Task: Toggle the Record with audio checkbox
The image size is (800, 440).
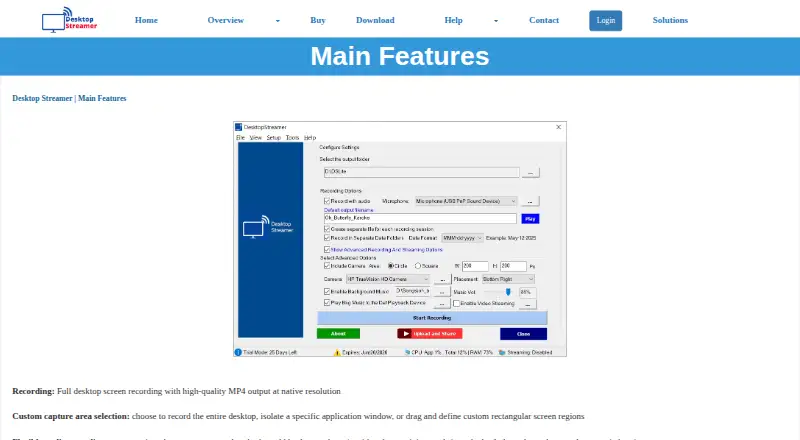Action: (x=327, y=201)
